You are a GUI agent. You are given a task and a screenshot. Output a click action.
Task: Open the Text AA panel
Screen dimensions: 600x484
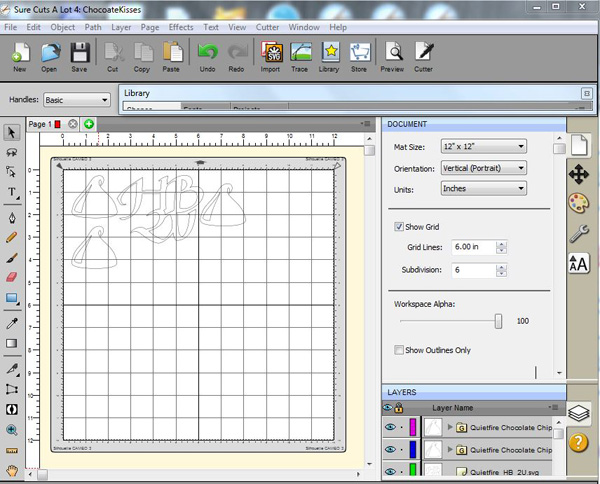pyautogui.click(x=579, y=264)
